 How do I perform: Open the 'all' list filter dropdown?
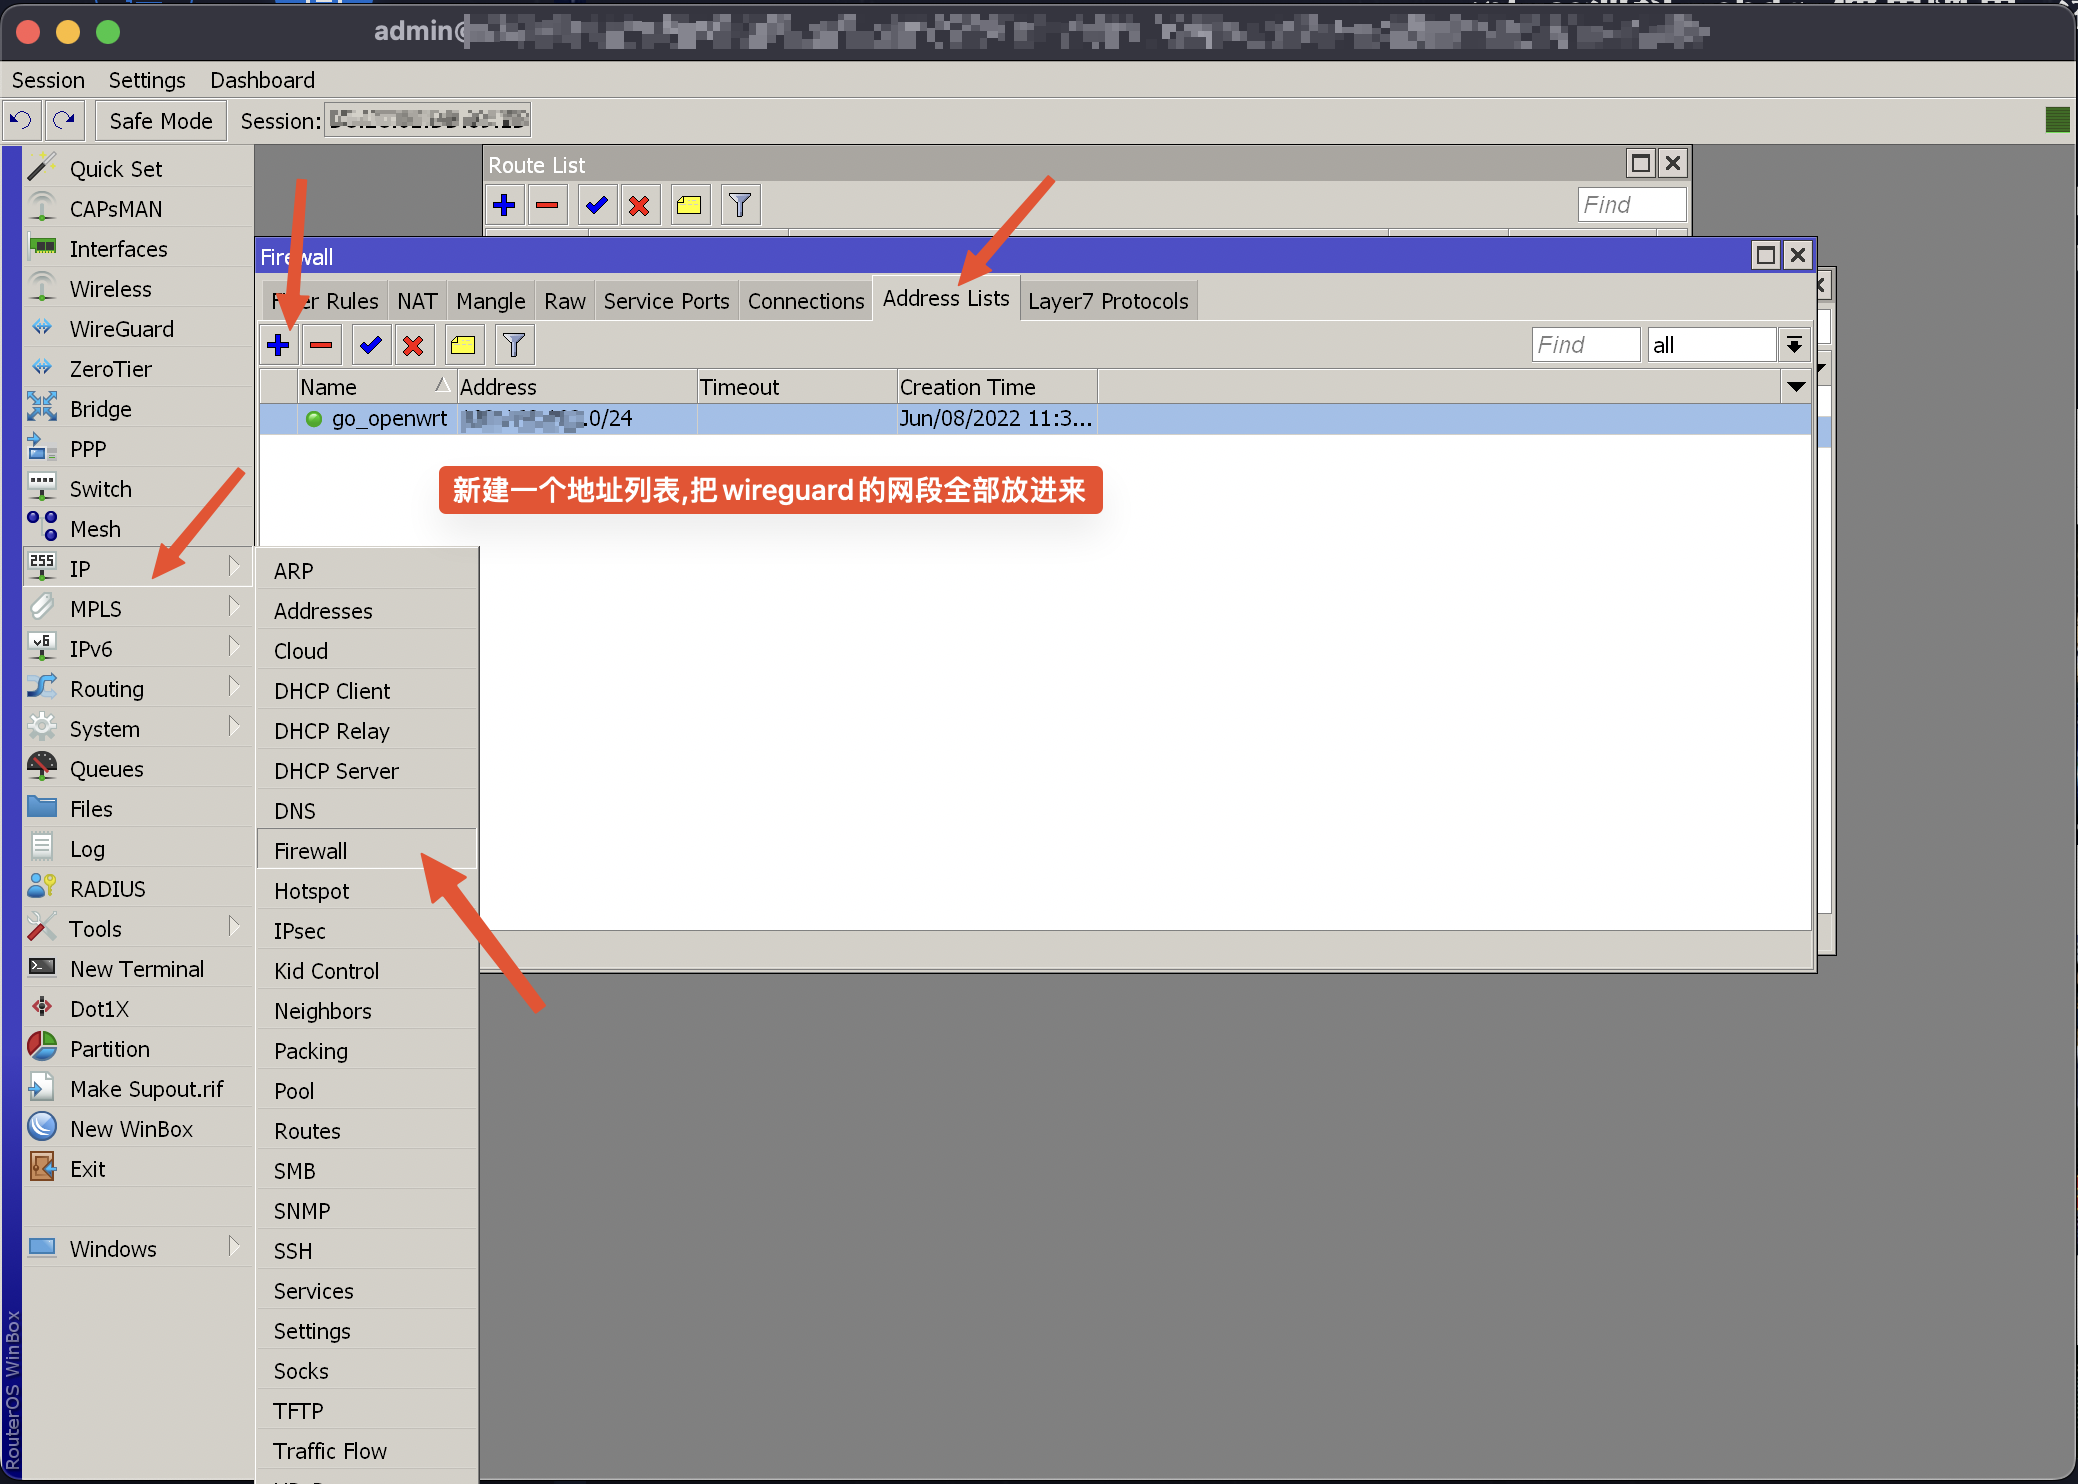[1795, 345]
